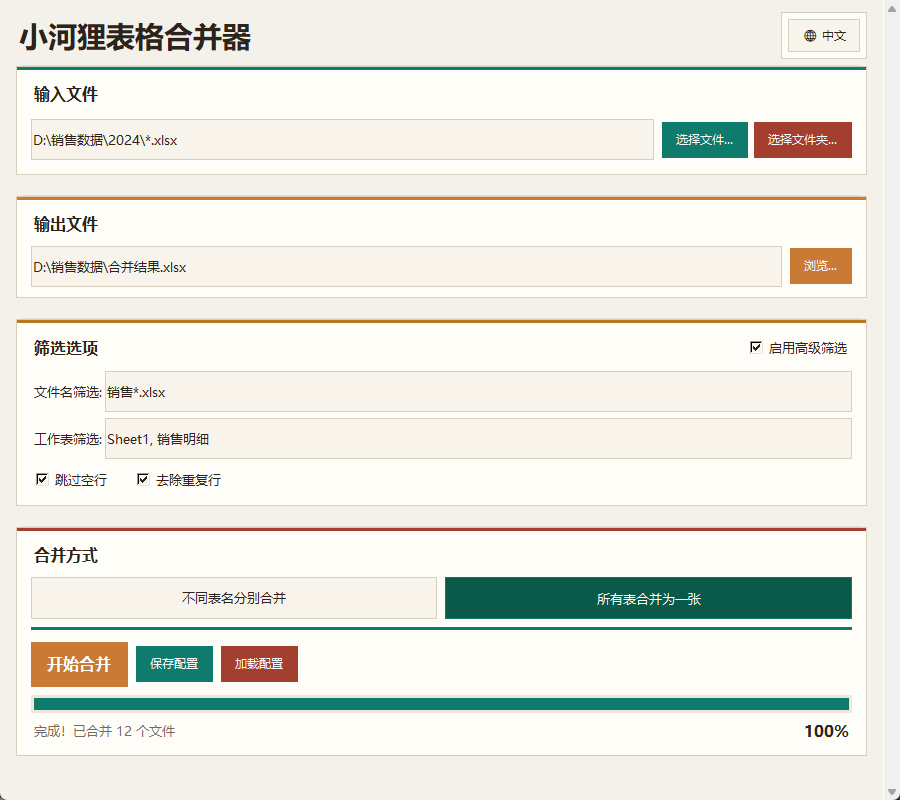
Task: Toggle the 跳过空行 checkbox
Action: click(x=42, y=479)
